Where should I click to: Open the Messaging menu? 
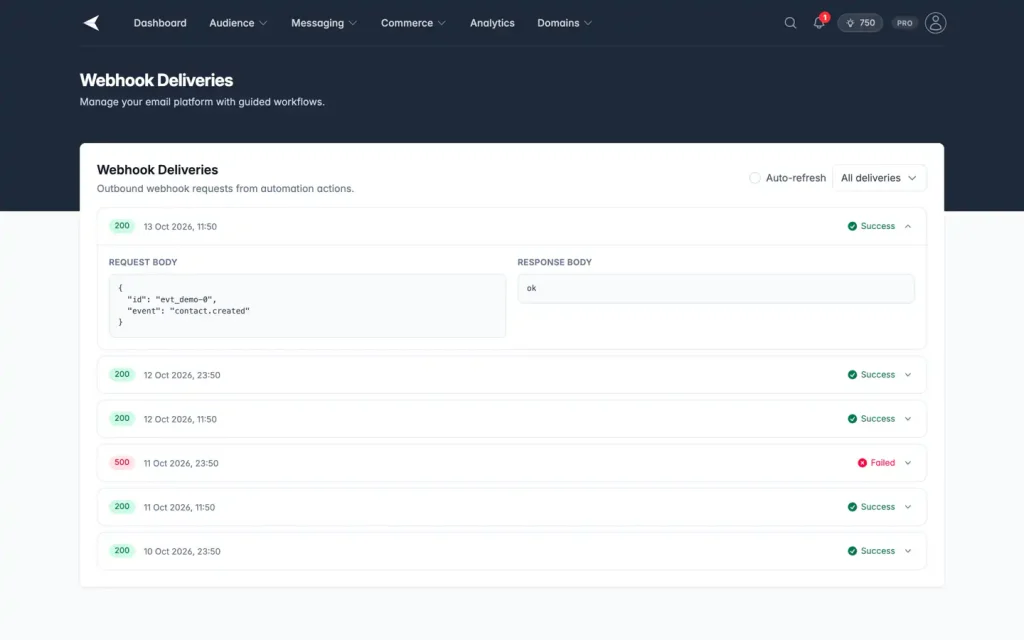pos(324,23)
